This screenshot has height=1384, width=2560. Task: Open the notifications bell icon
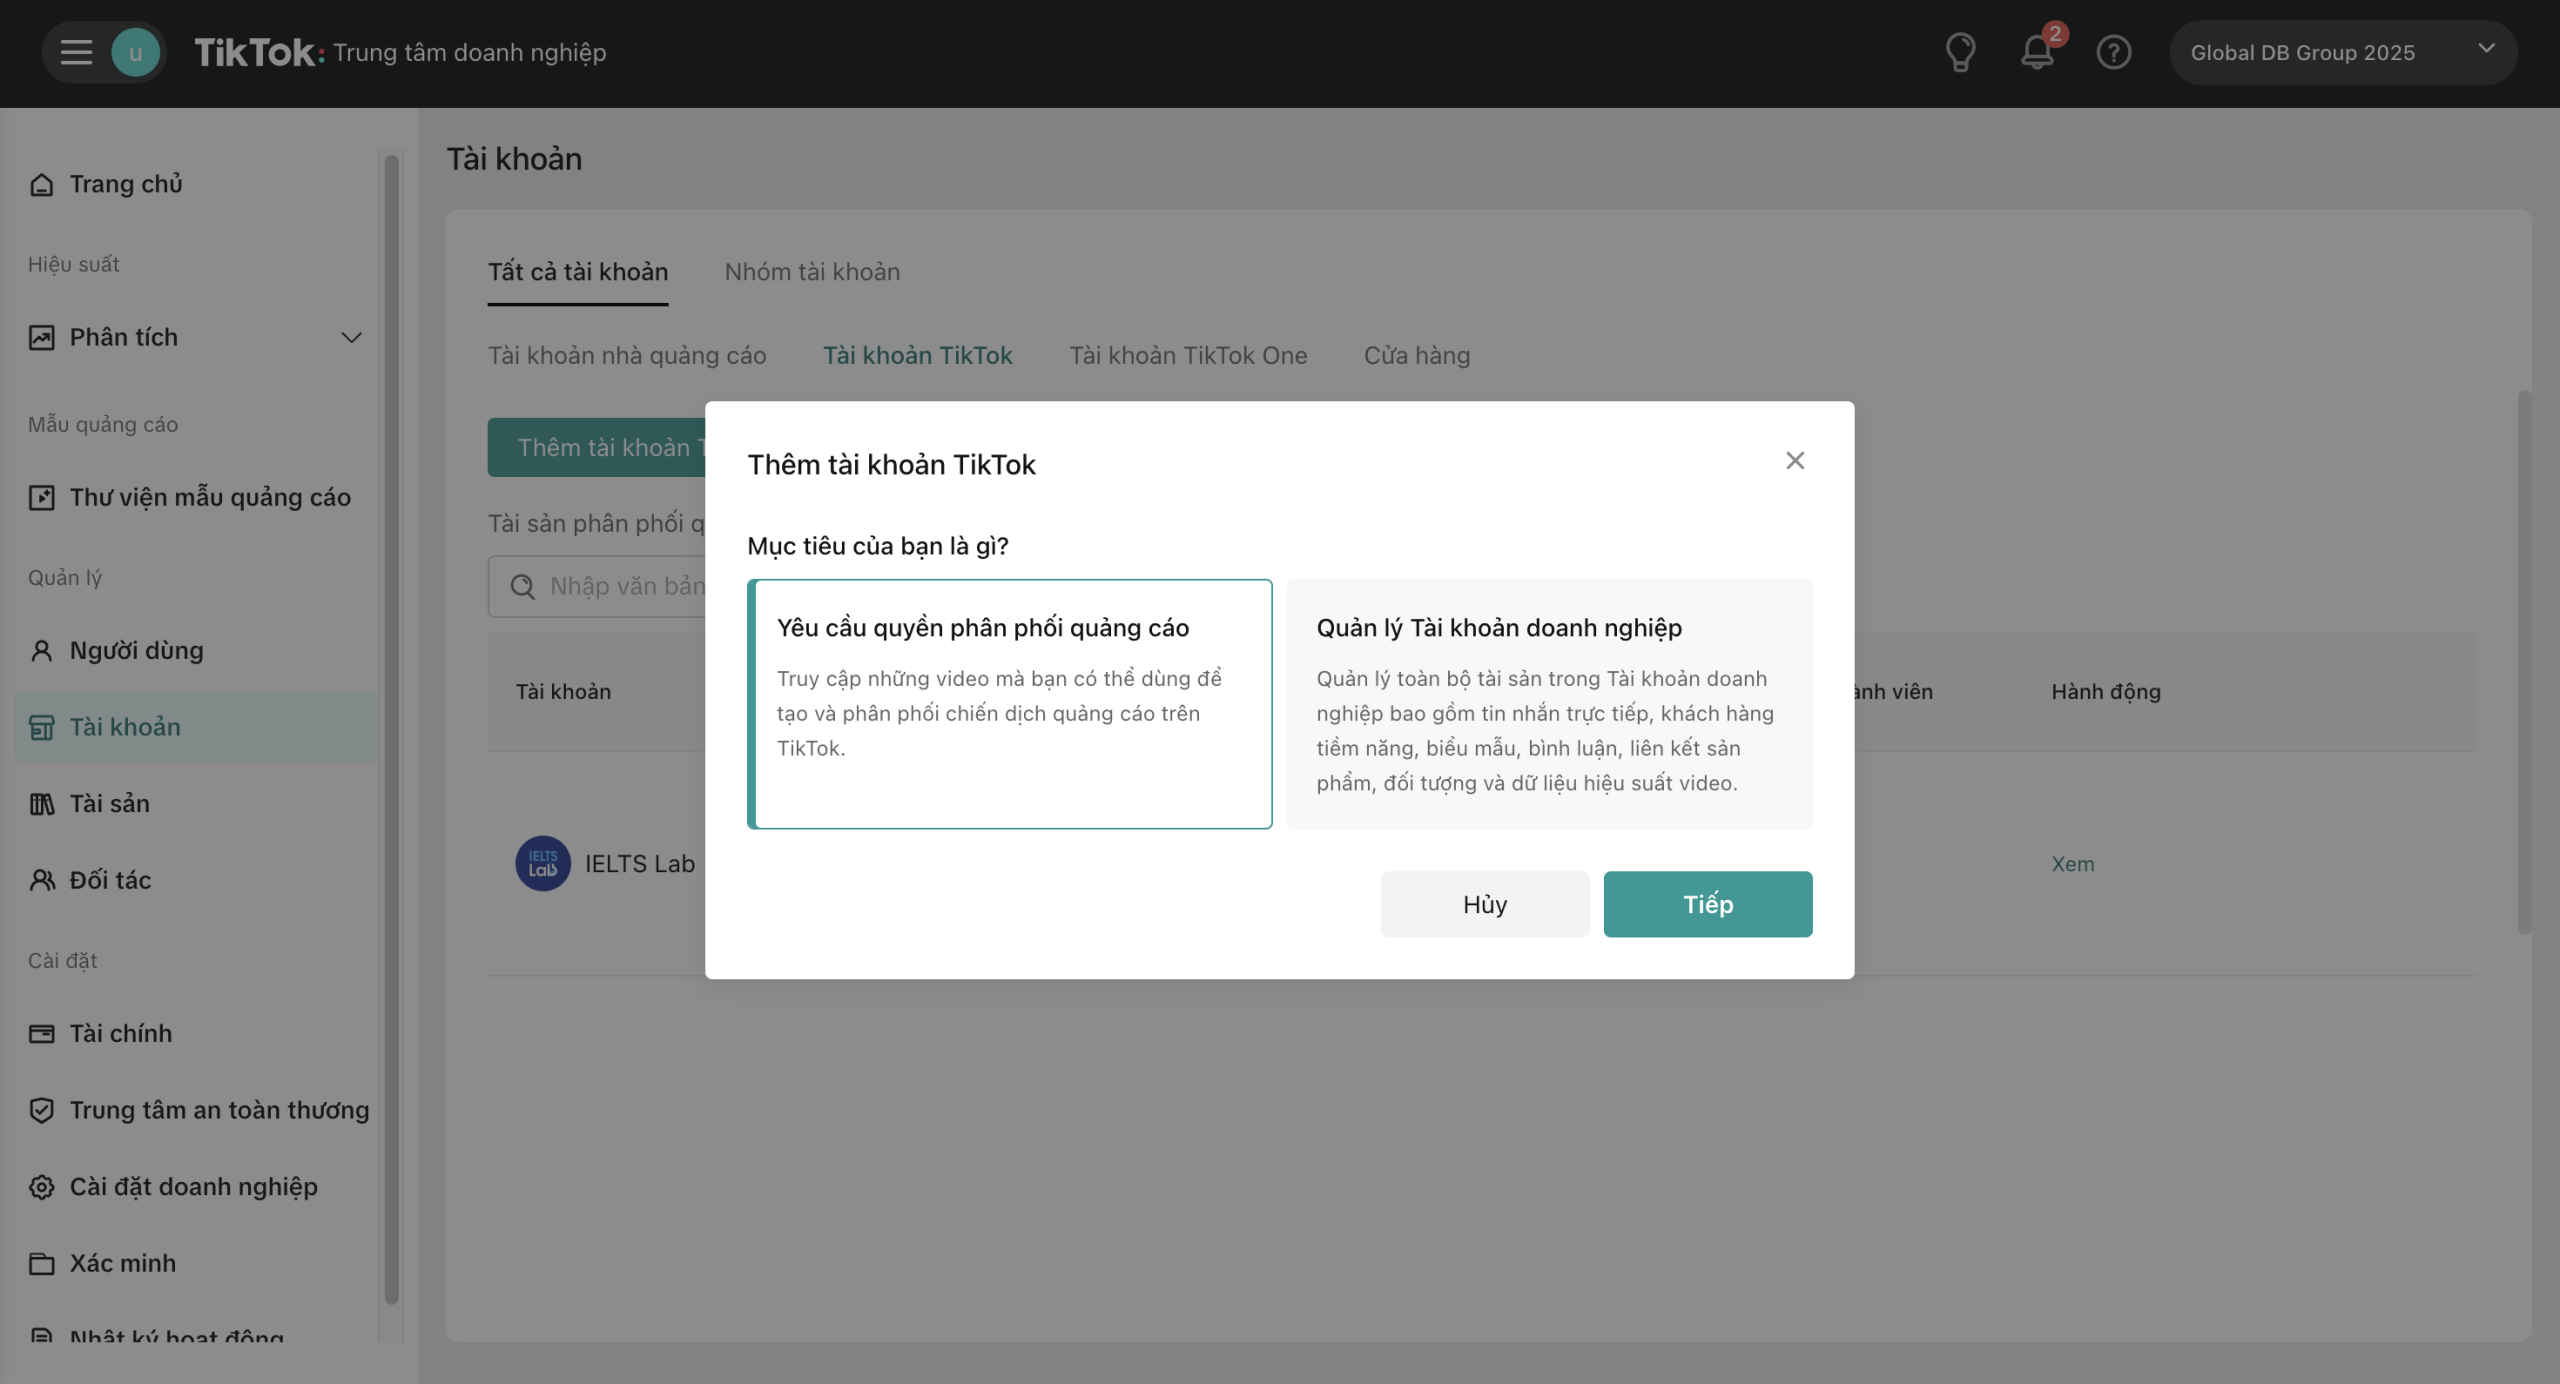point(2037,52)
